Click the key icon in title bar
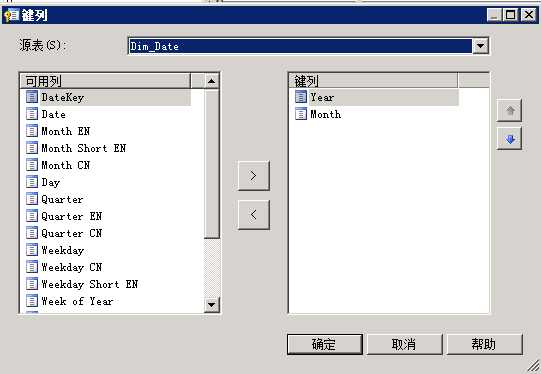Viewport: 541px width, 374px height. 11,15
